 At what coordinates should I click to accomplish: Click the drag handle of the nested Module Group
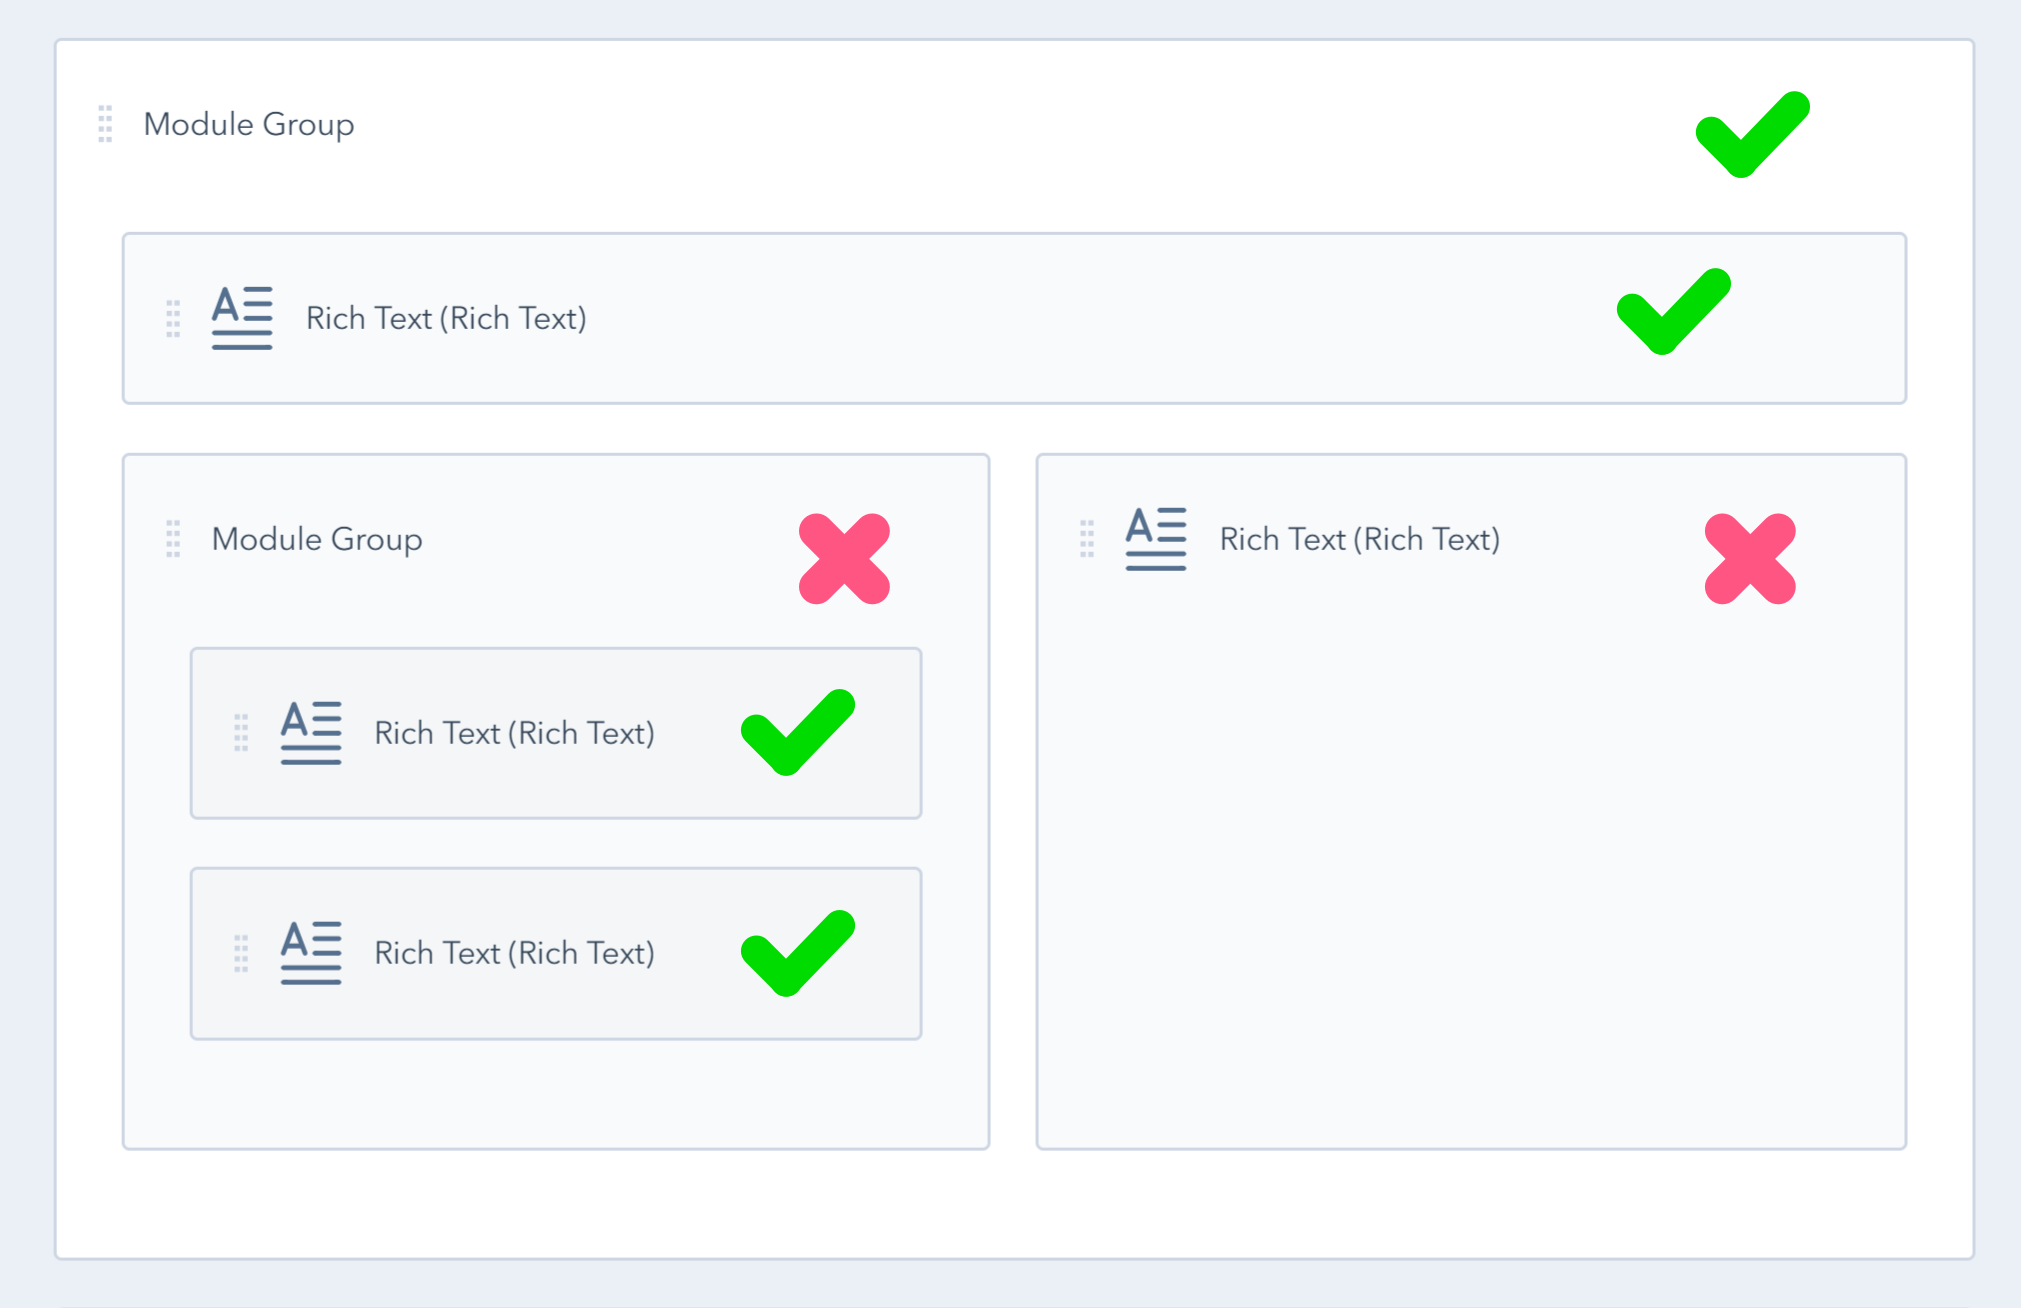pos(172,539)
